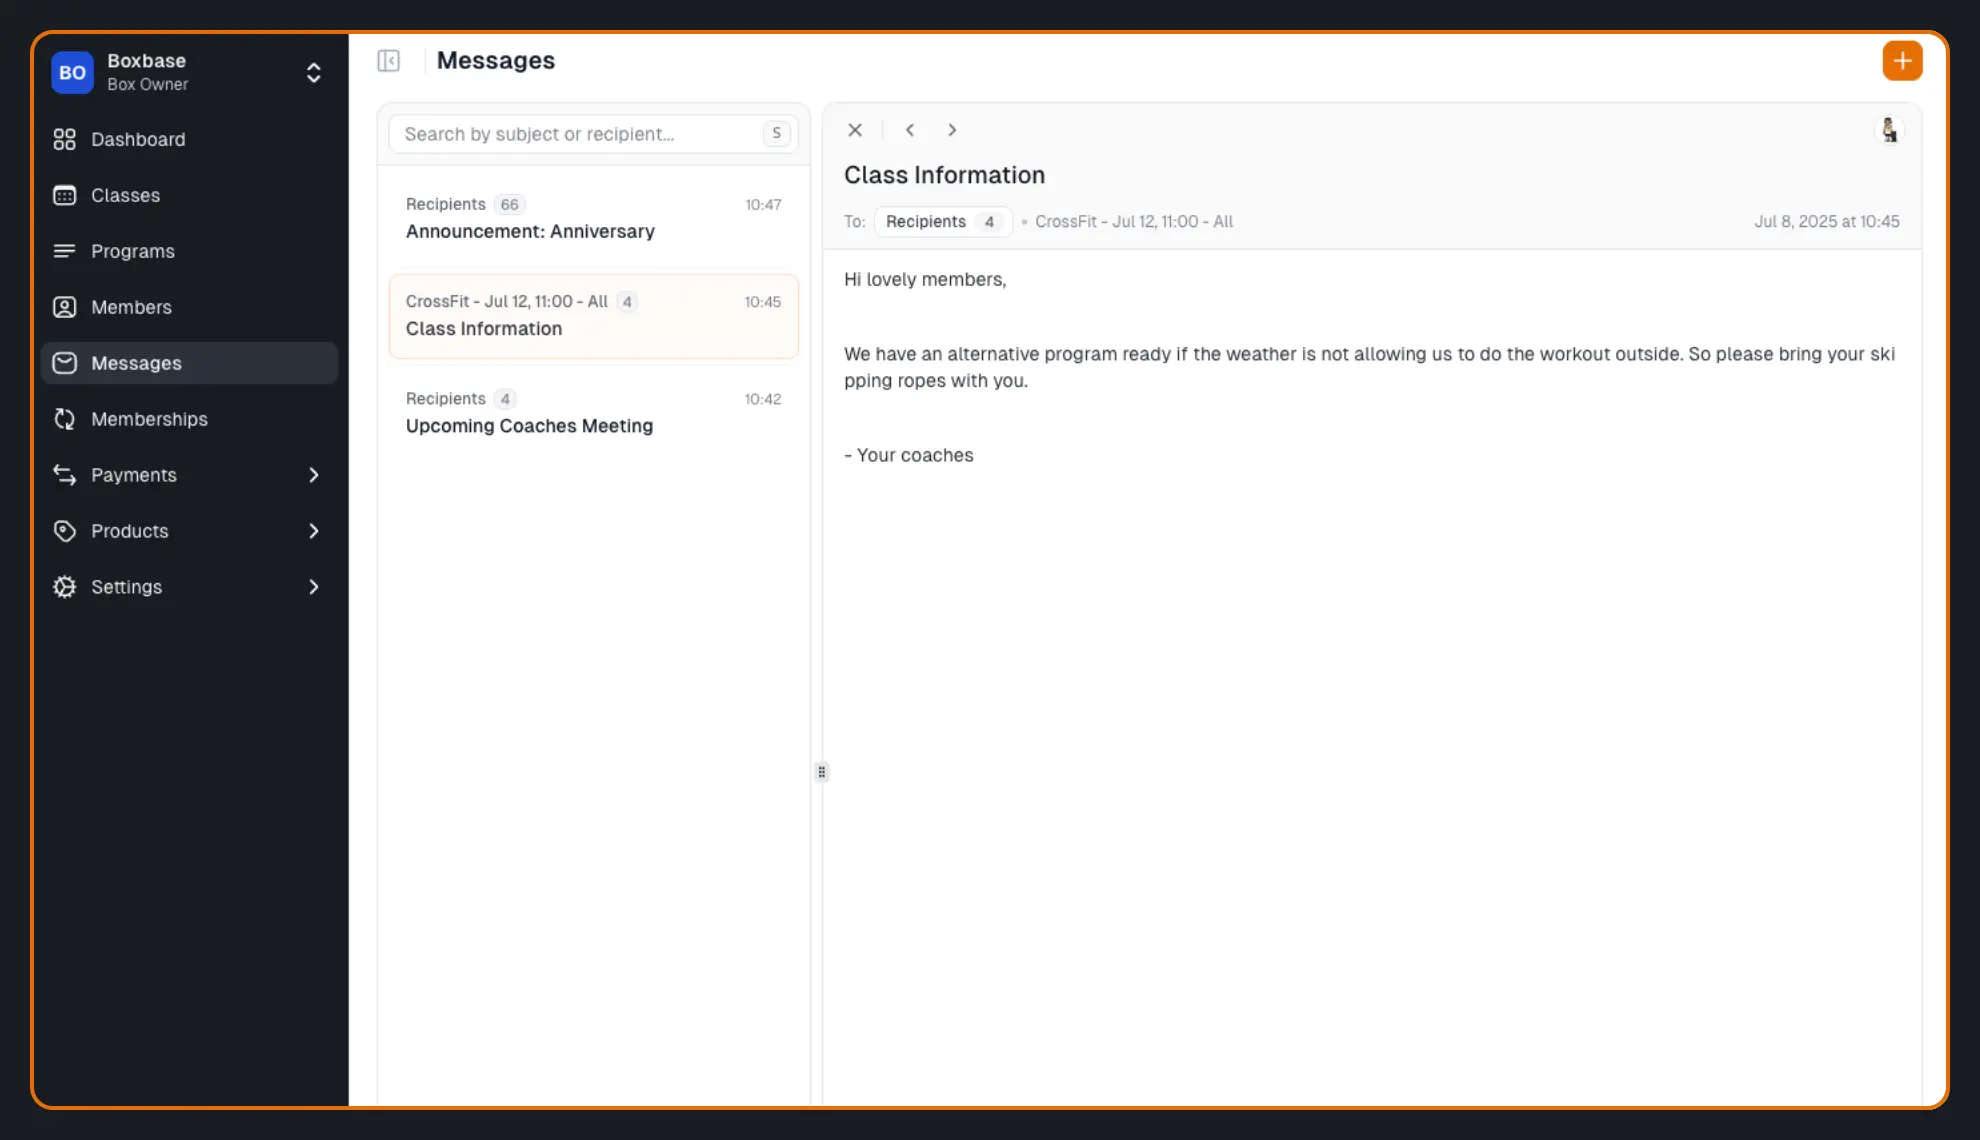Open the Programs section in sidebar
The image size is (1980, 1140).
pos(131,251)
